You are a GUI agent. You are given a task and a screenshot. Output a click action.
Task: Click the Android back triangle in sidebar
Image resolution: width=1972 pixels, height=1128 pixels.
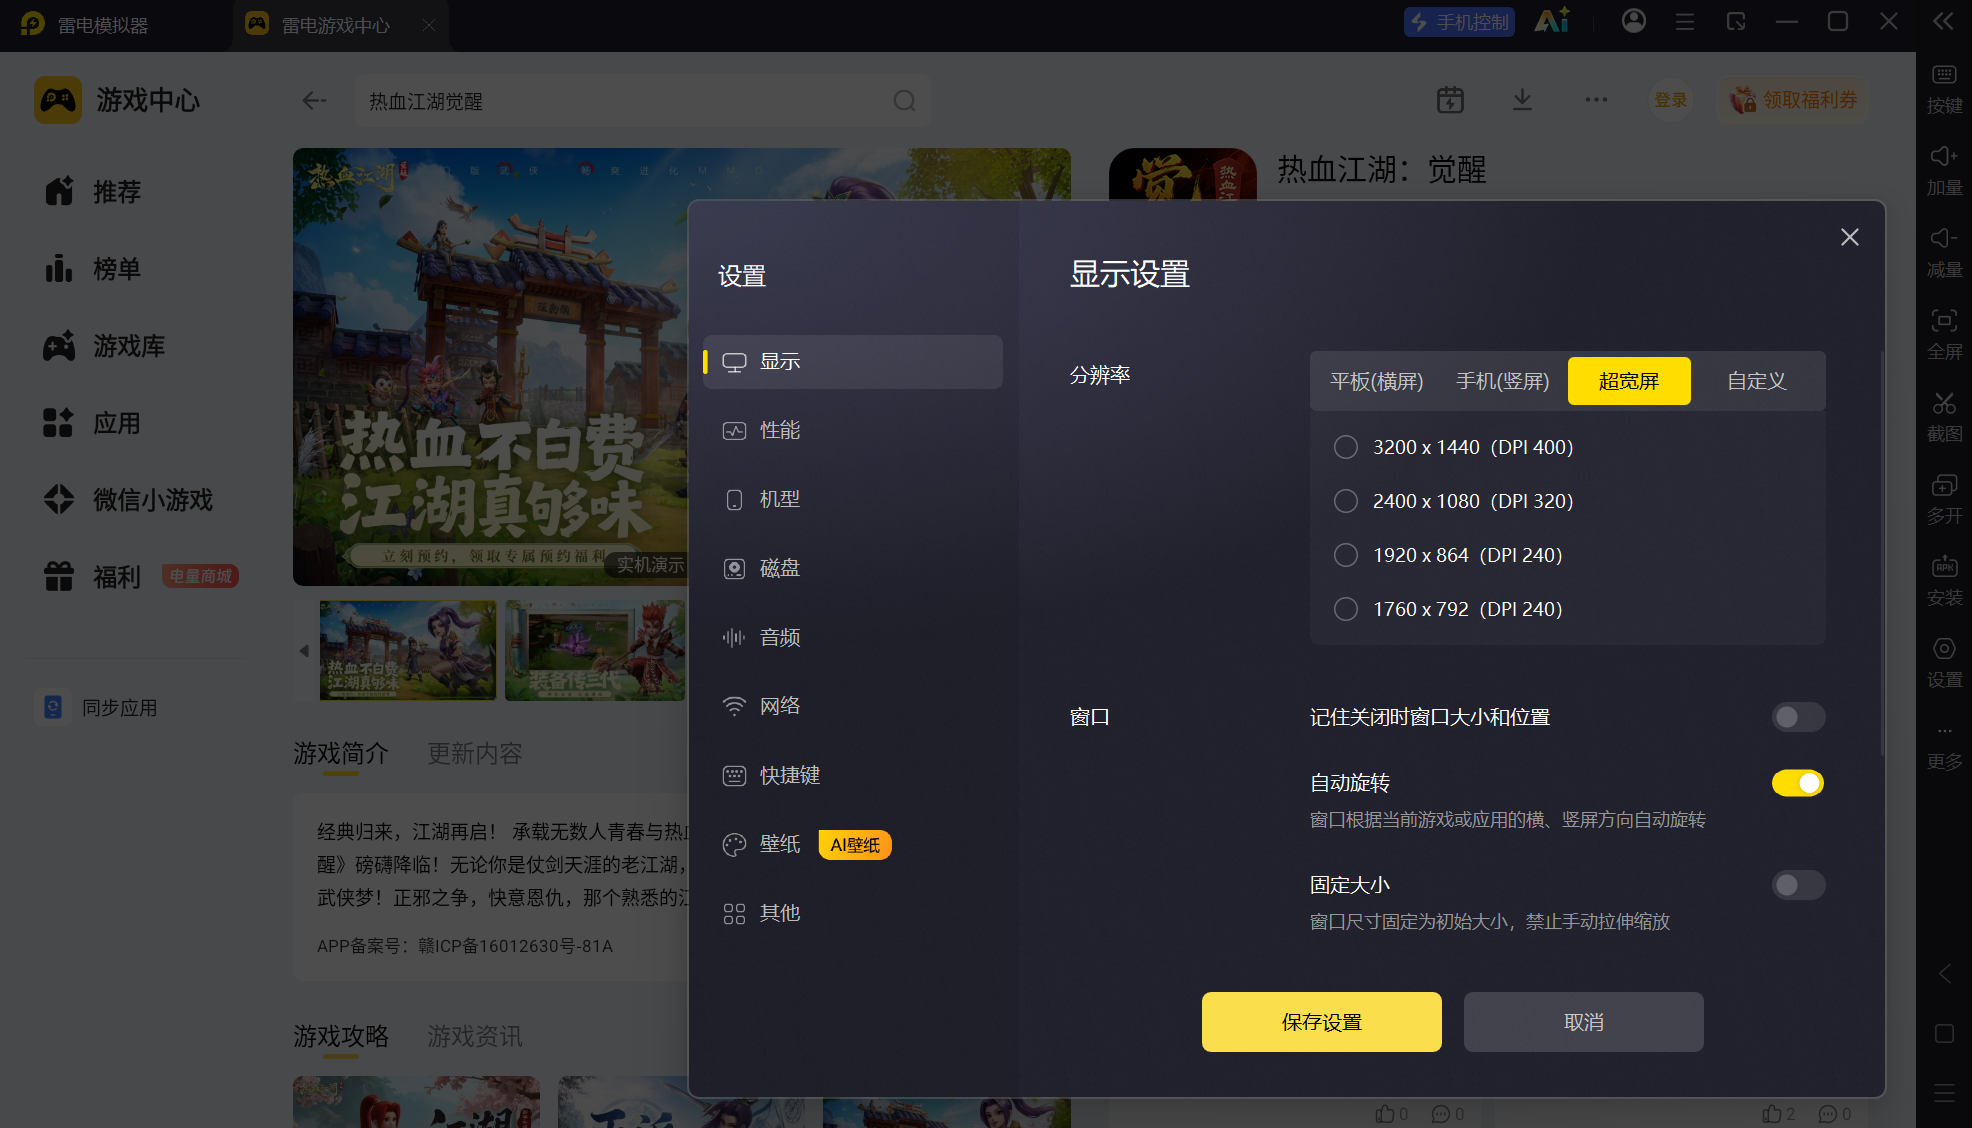click(1944, 974)
